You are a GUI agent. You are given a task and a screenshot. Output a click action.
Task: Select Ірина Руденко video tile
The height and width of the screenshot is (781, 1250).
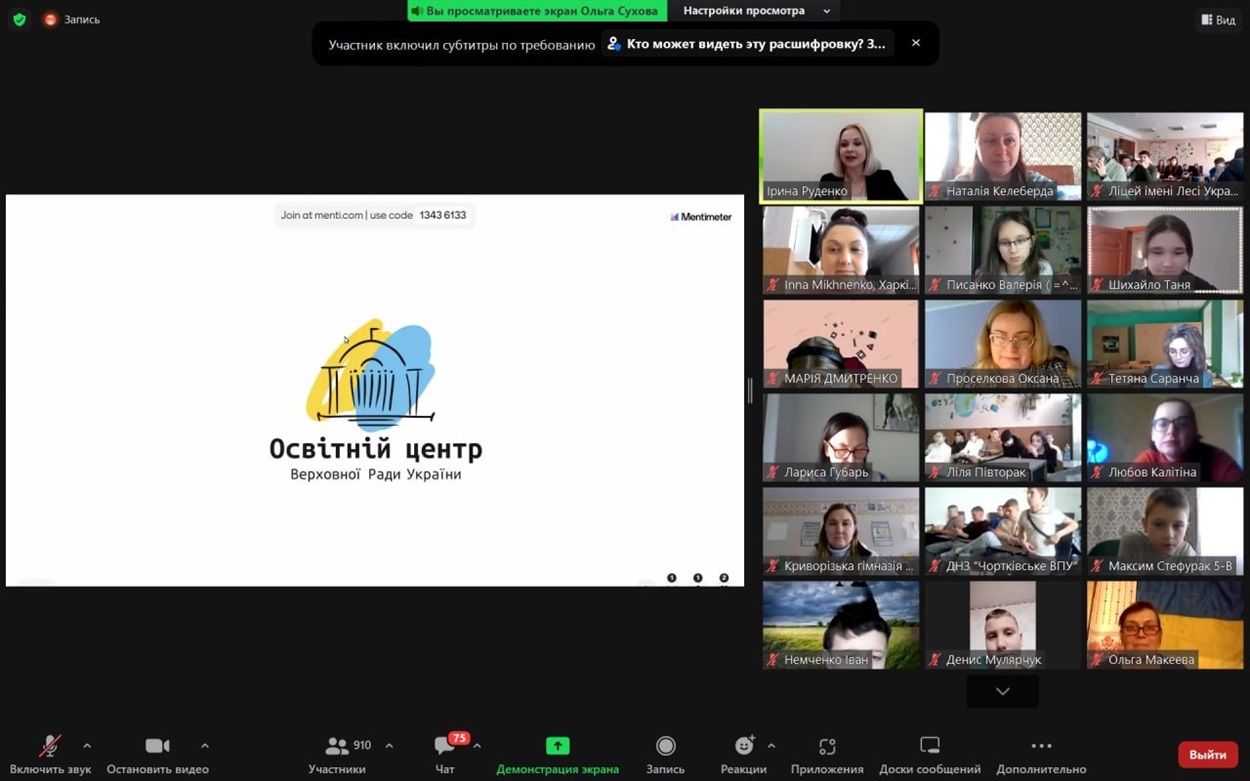coord(841,157)
